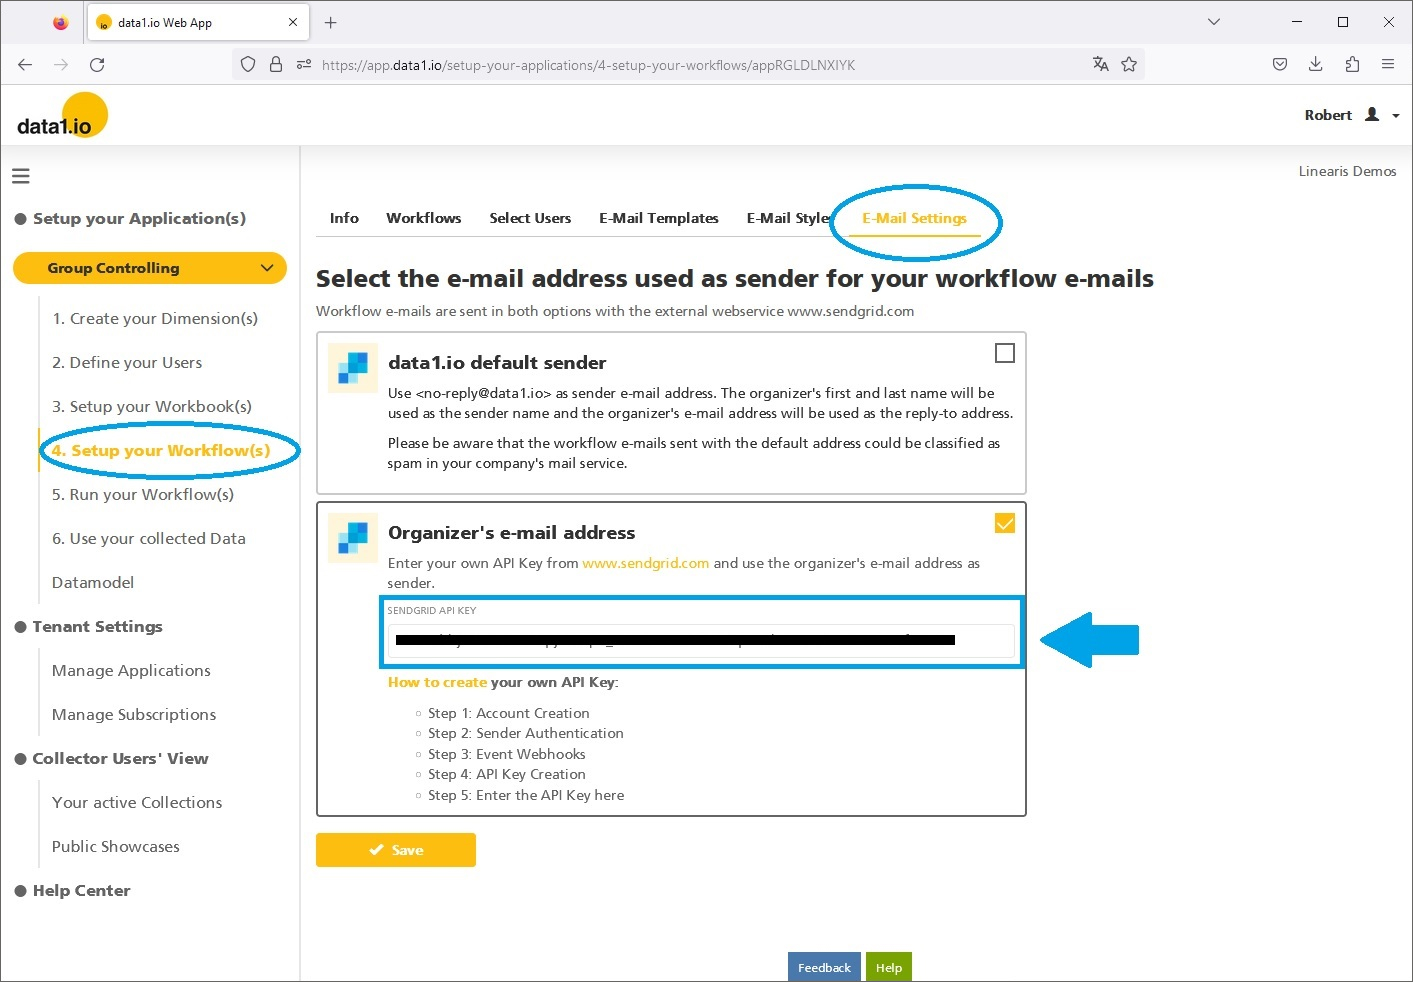The height and width of the screenshot is (982, 1413).
Task: Open 4. Setup your Workflow(s)
Action: tap(161, 450)
